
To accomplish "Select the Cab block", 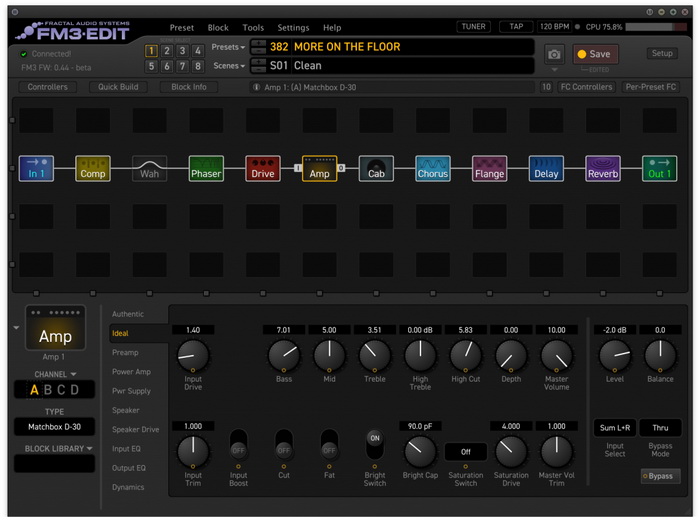I will (376, 168).
